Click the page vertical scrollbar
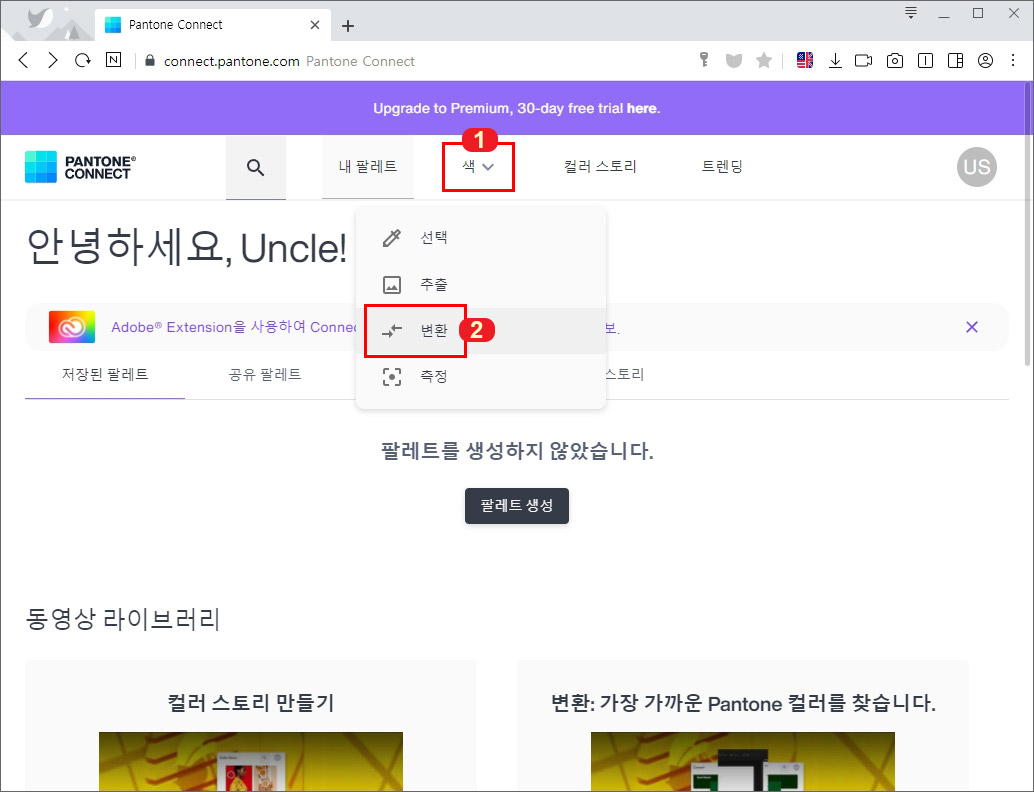 [1027, 224]
